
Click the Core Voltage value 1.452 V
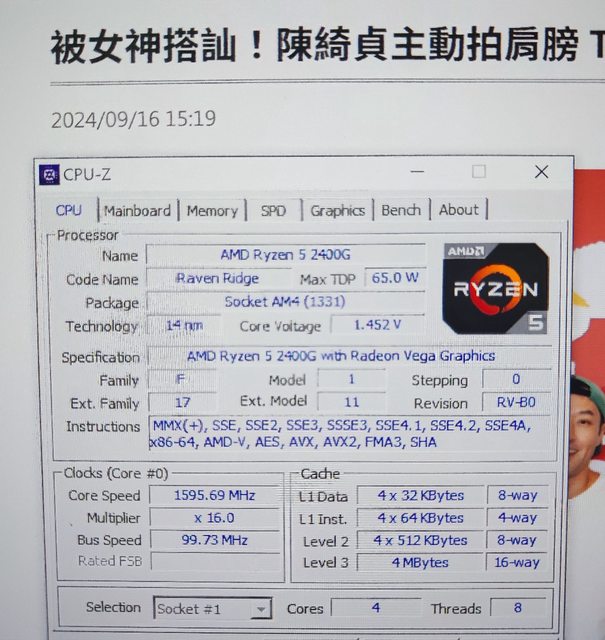(378, 325)
